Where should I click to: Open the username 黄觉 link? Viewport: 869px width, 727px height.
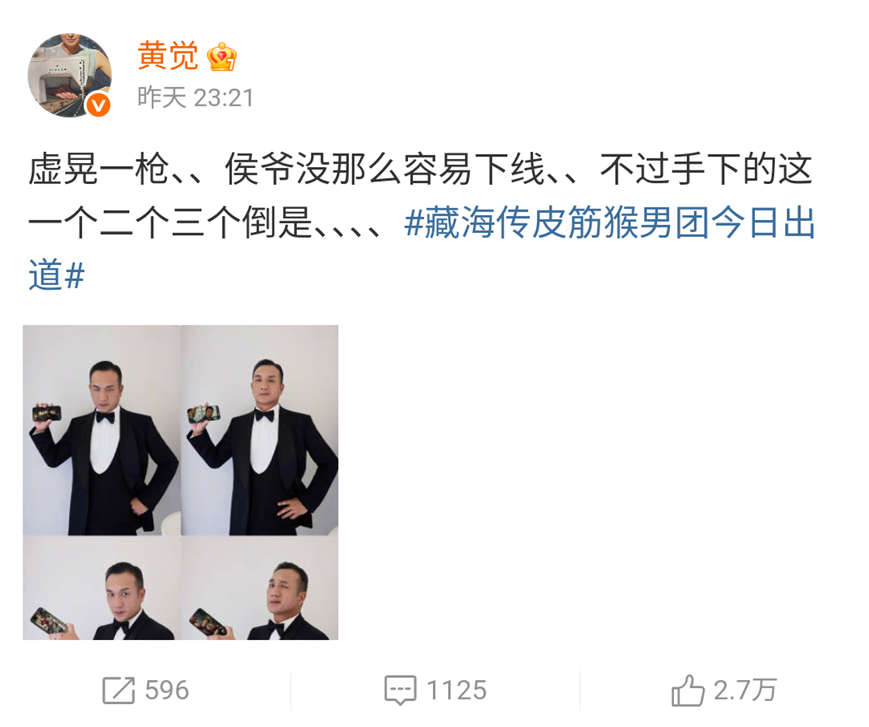click(x=168, y=56)
